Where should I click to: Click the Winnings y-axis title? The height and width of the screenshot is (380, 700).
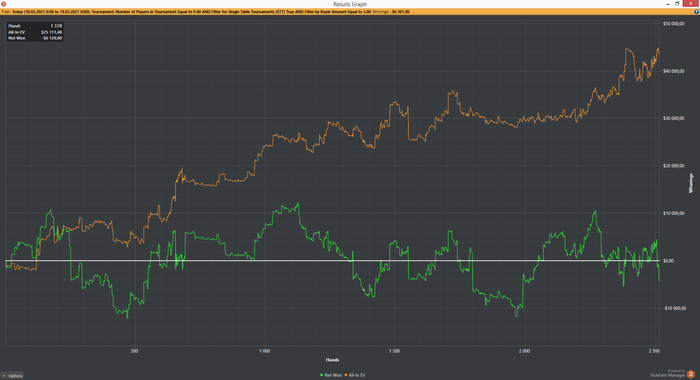click(x=691, y=183)
